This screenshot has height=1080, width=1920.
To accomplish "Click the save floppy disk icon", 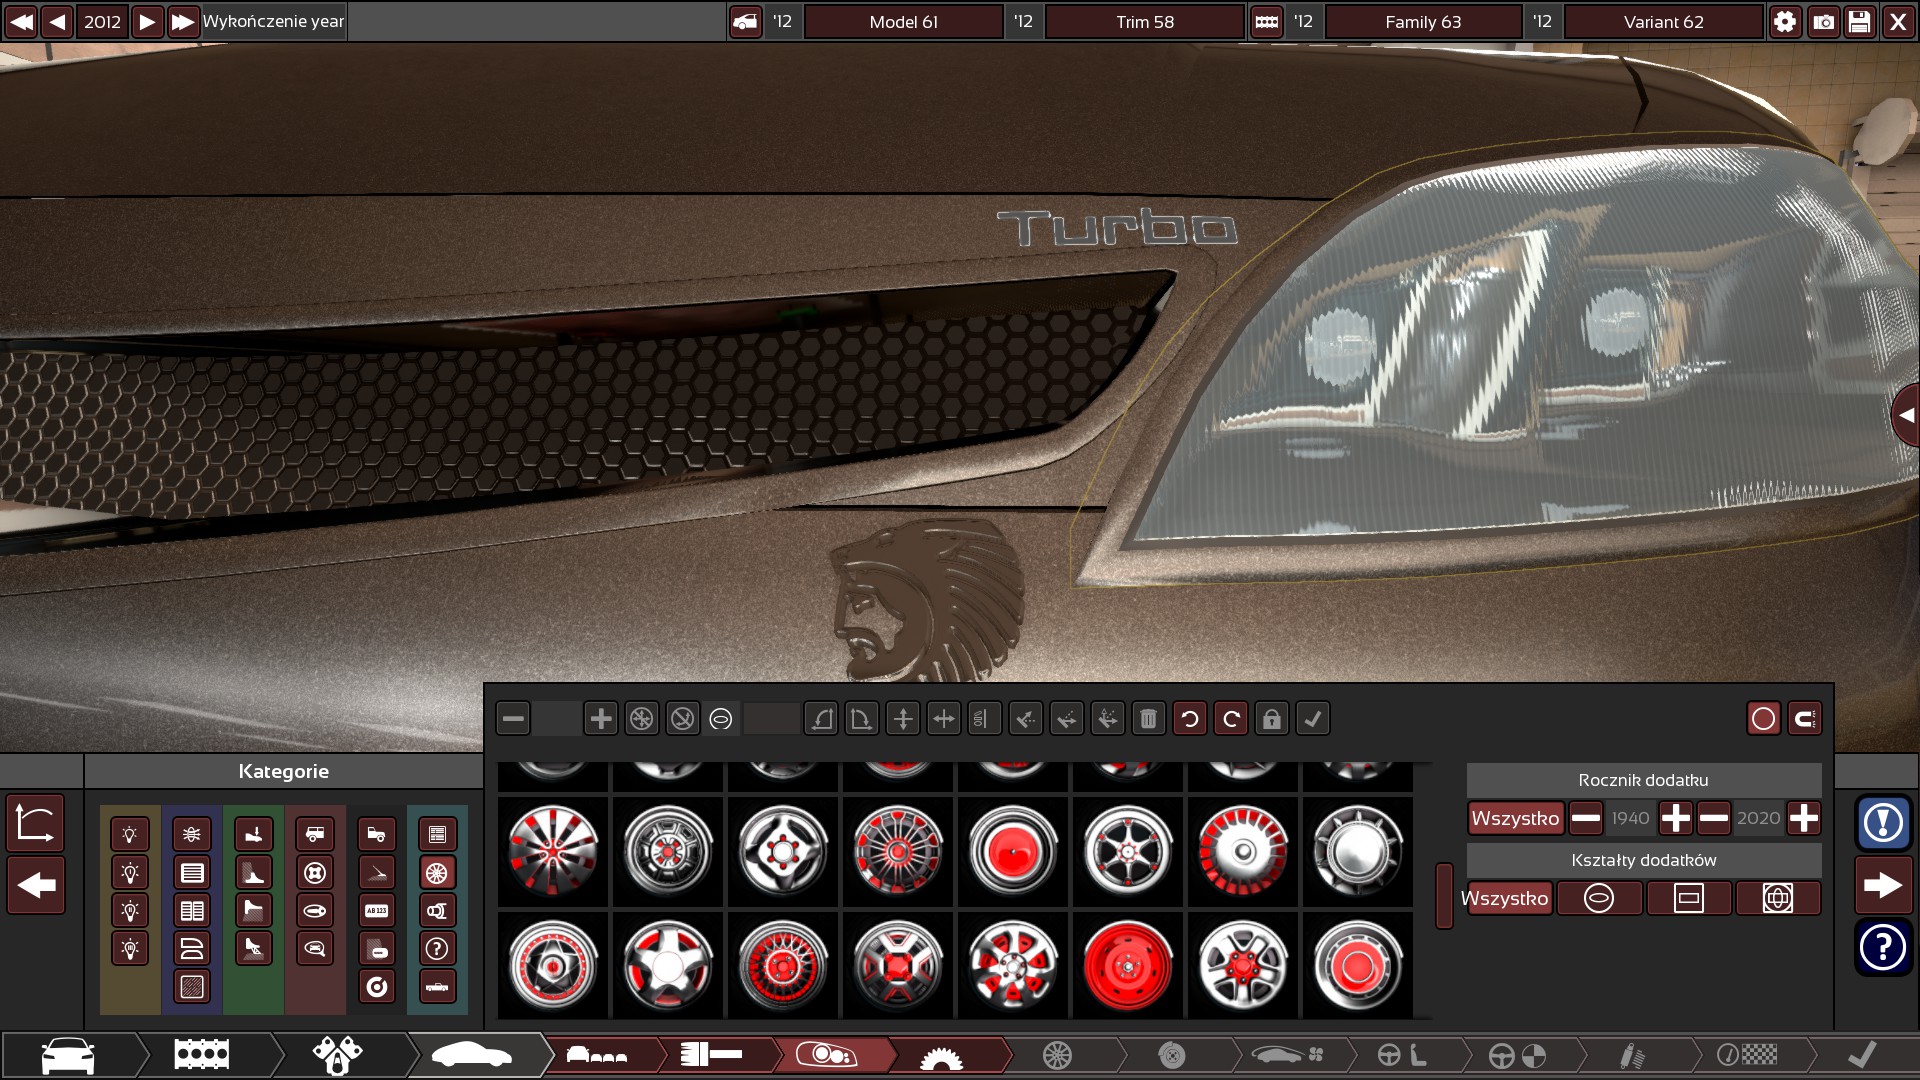I will pos(1860,22).
